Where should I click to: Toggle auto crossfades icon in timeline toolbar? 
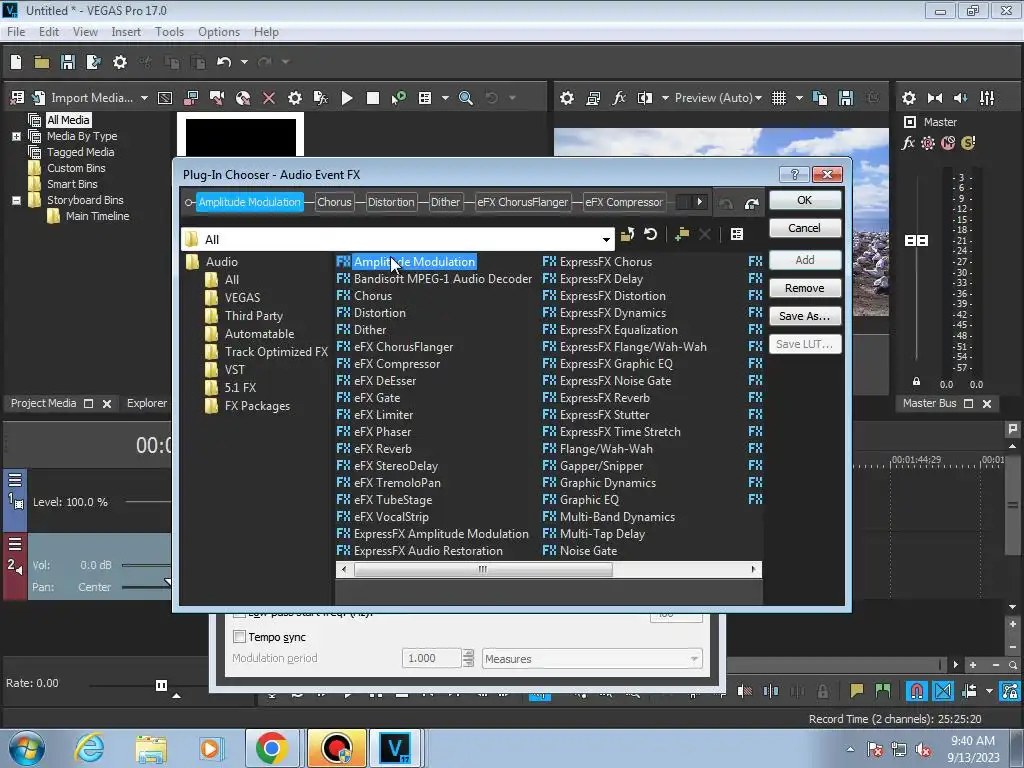tap(943, 690)
